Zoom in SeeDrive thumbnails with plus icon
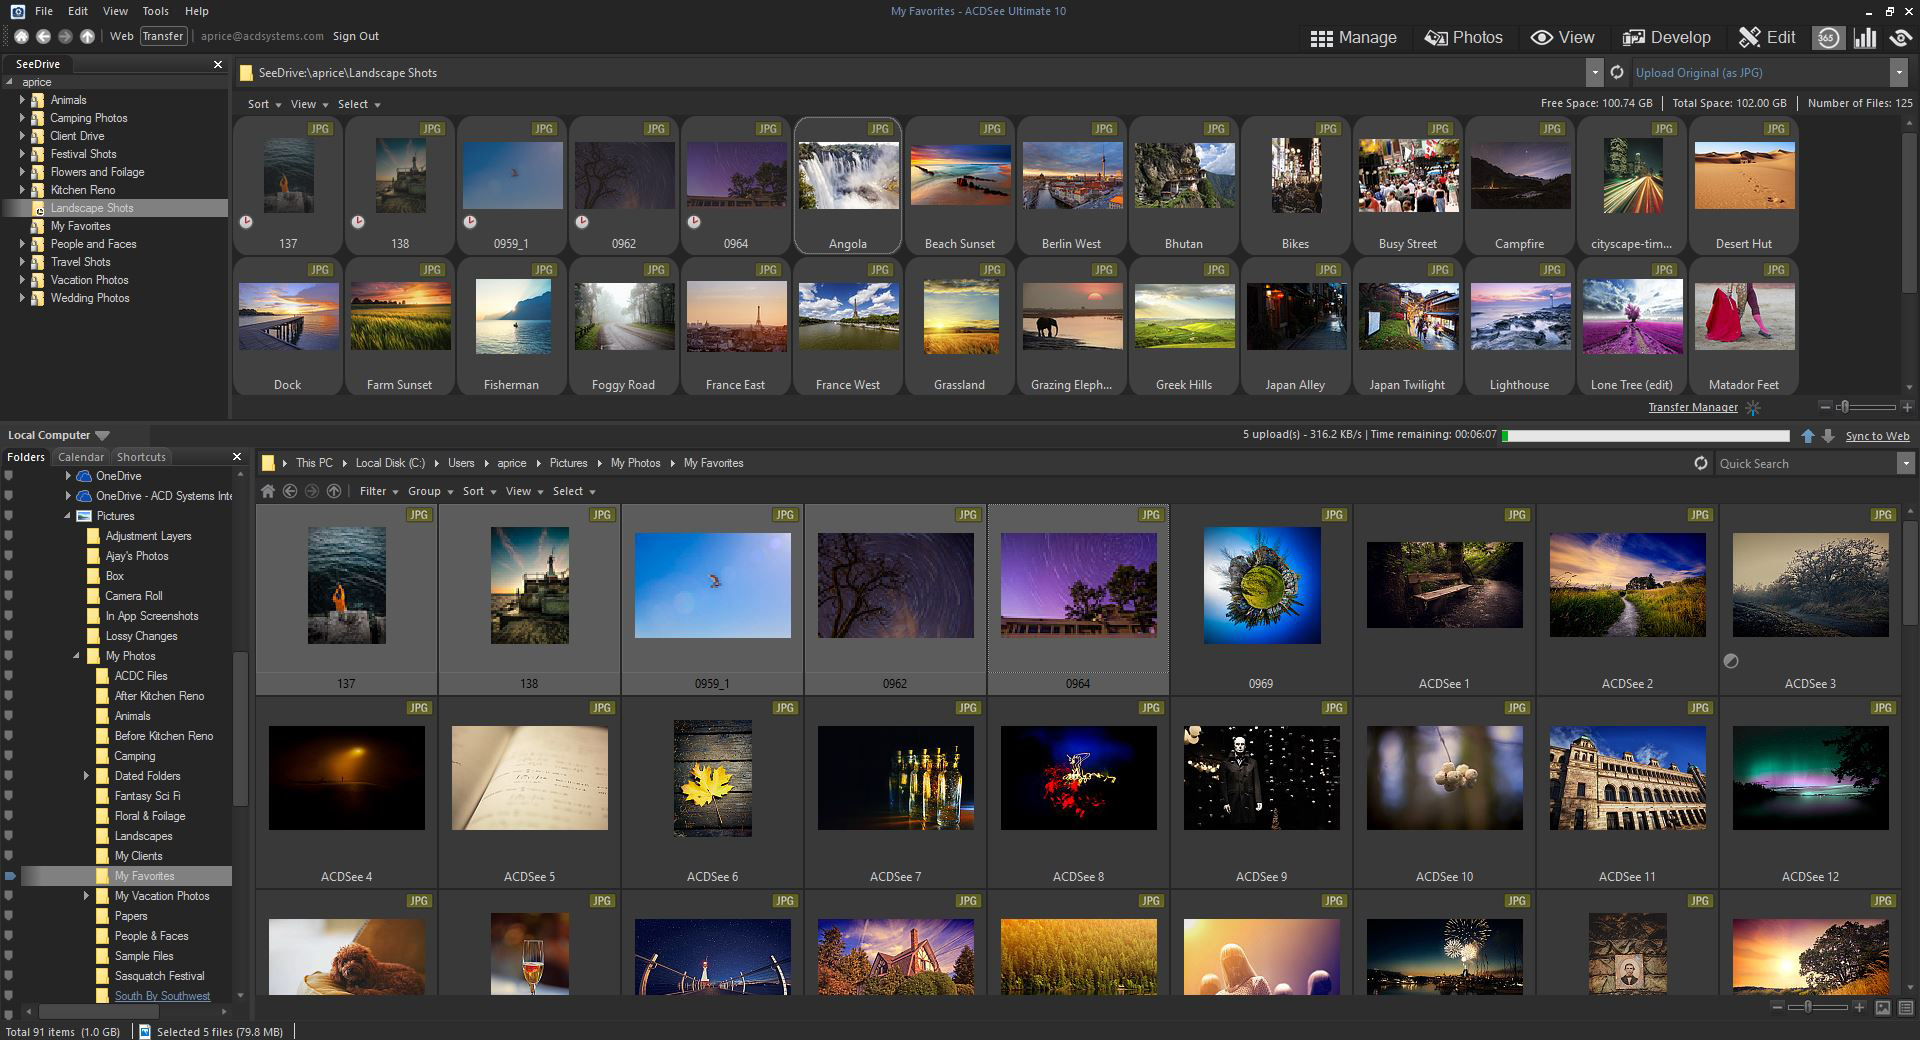The height and width of the screenshot is (1040, 1920). (x=1907, y=407)
